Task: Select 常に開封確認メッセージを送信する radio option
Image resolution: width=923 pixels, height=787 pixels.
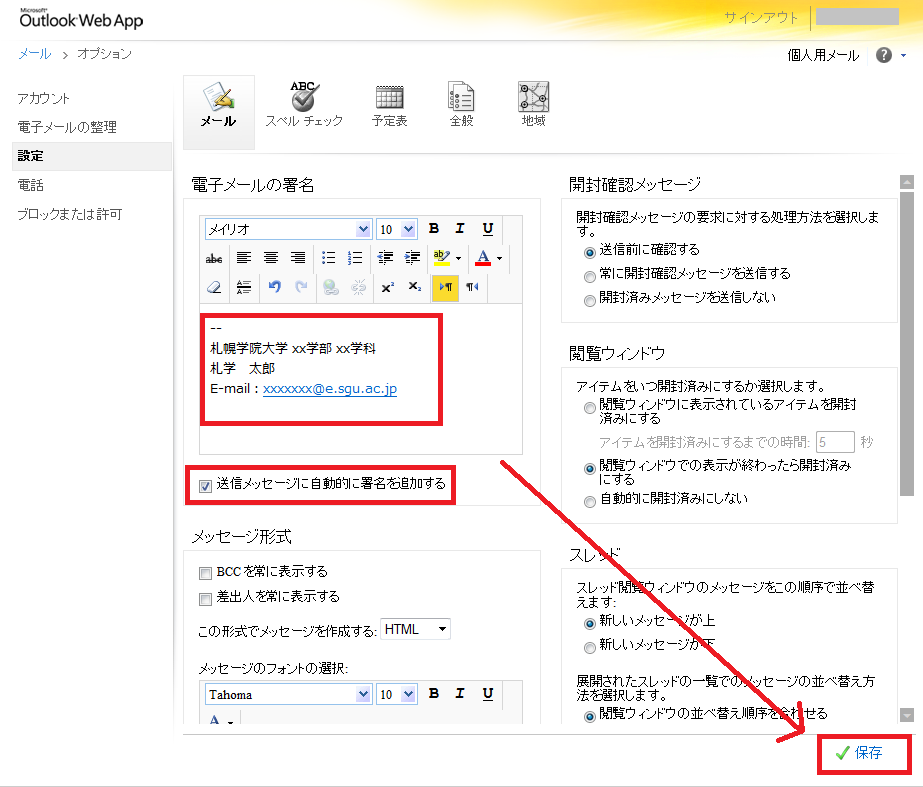Action: [x=590, y=274]
